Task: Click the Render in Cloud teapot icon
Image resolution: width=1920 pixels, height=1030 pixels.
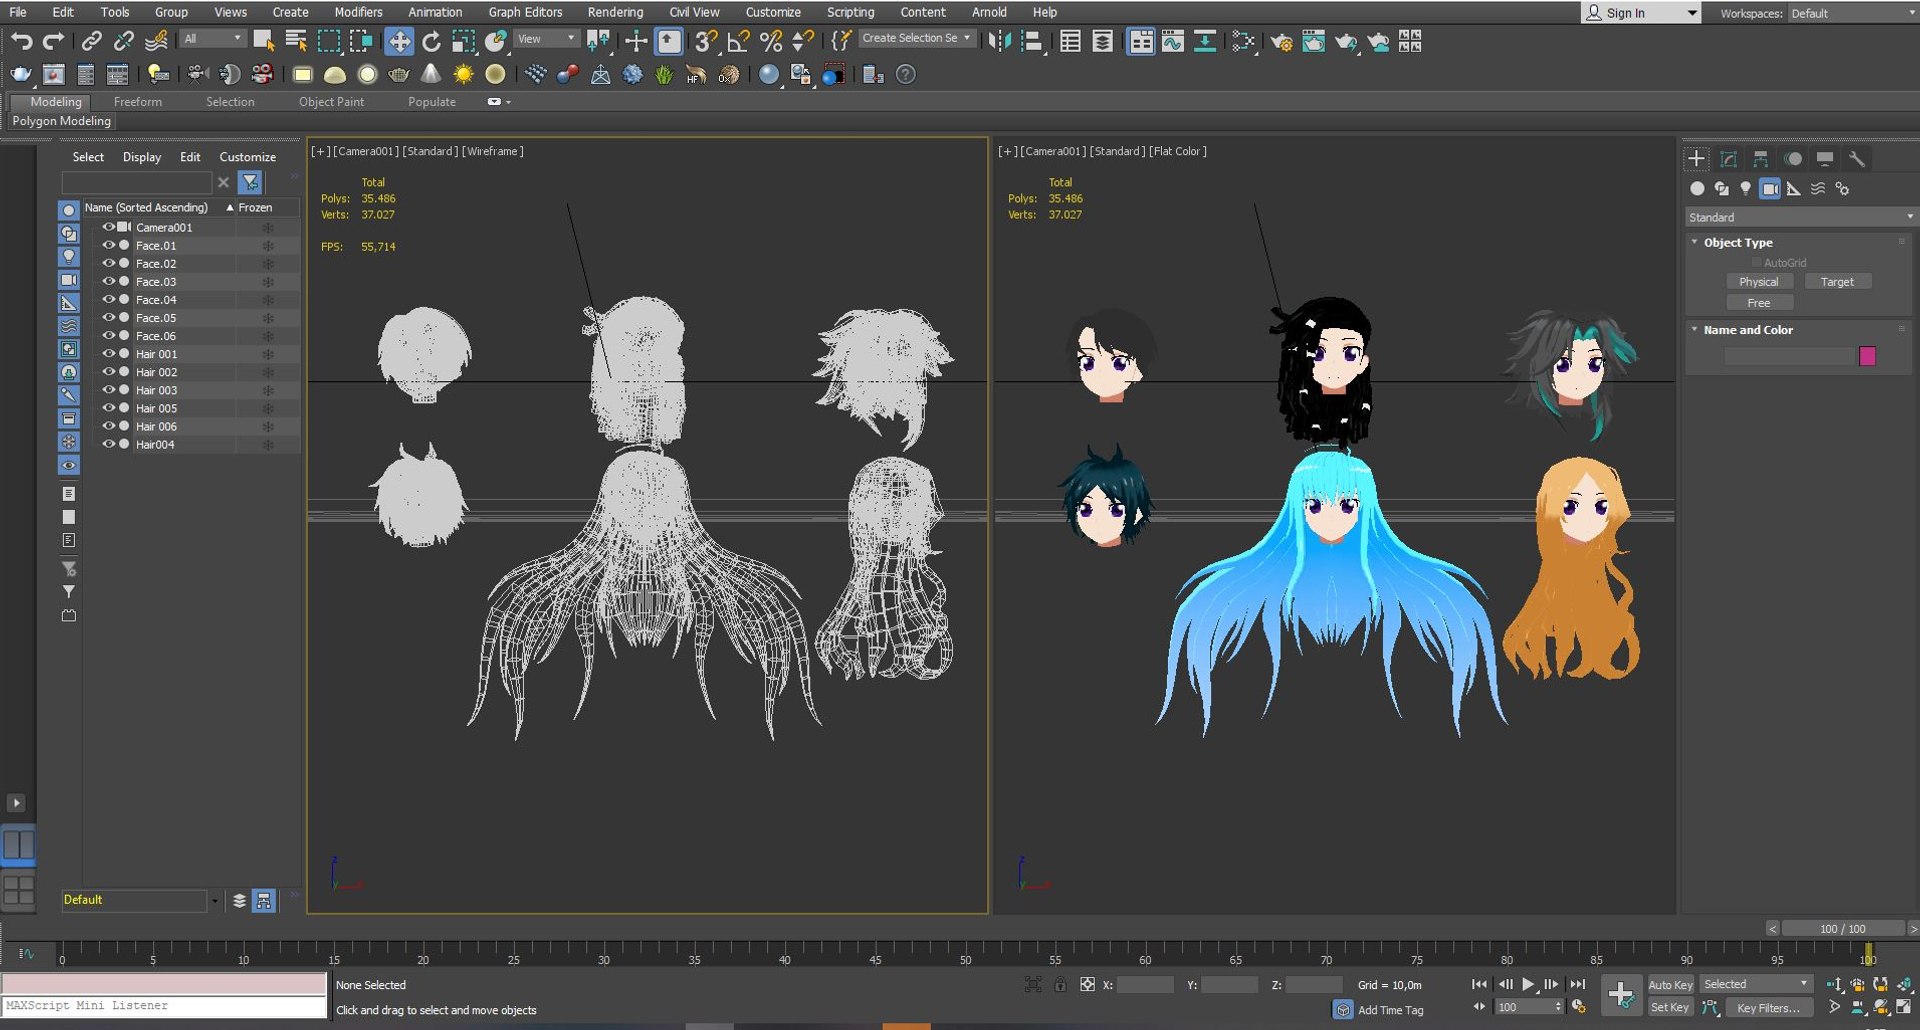Action: point(1378,41)
